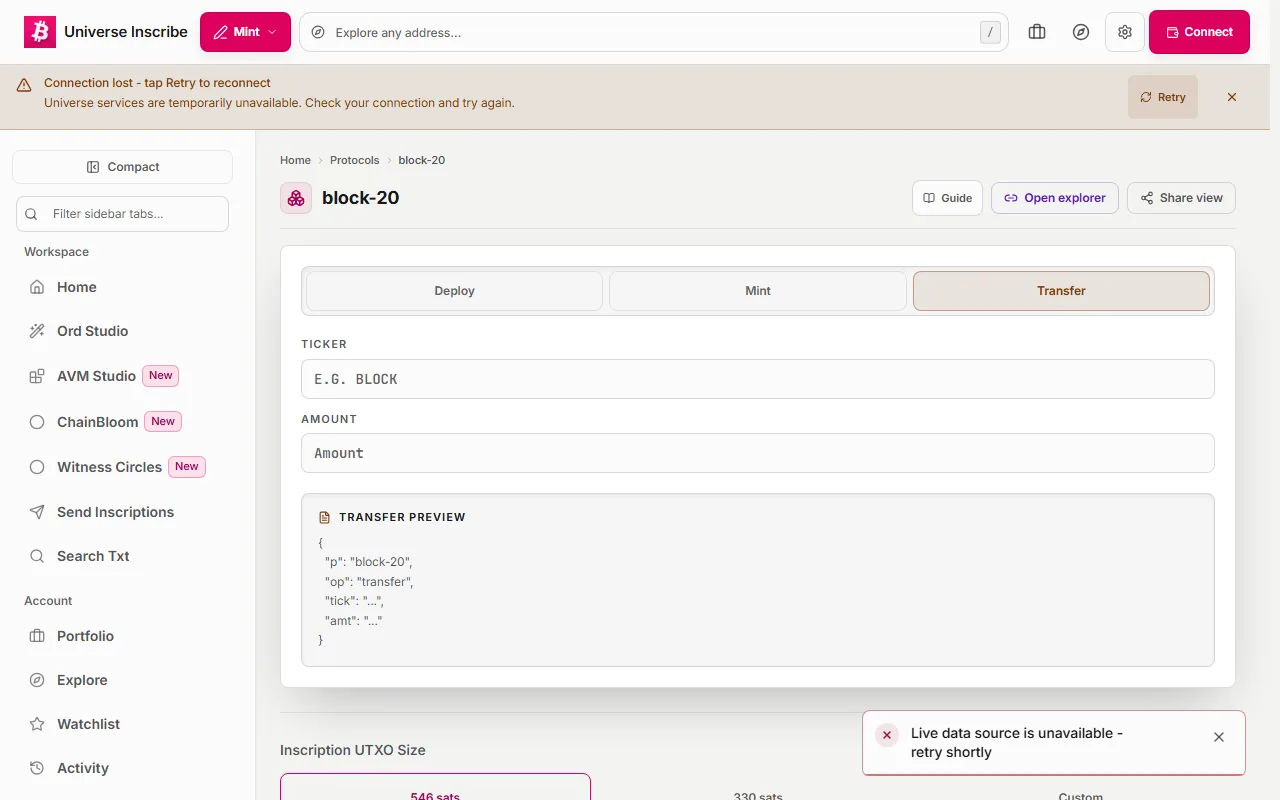Click the slash shortcut key hint

[990, 33]
